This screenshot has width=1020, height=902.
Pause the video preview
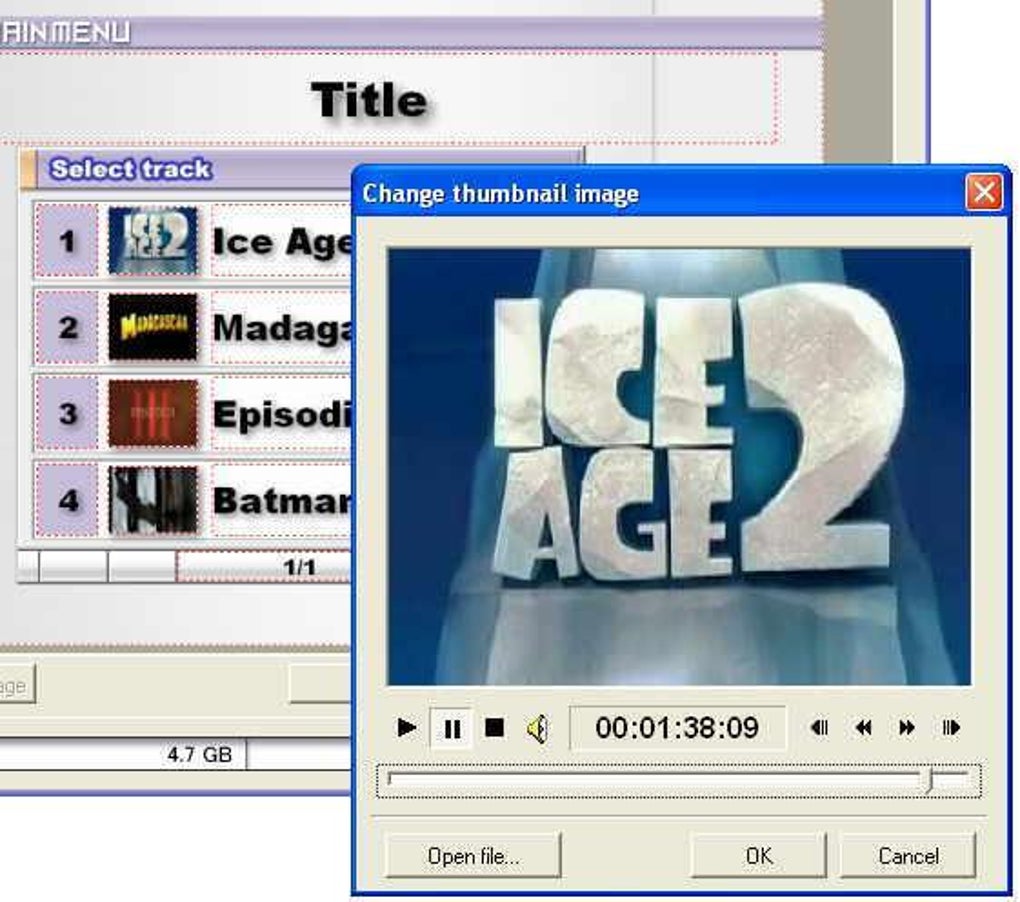[451, 728]
